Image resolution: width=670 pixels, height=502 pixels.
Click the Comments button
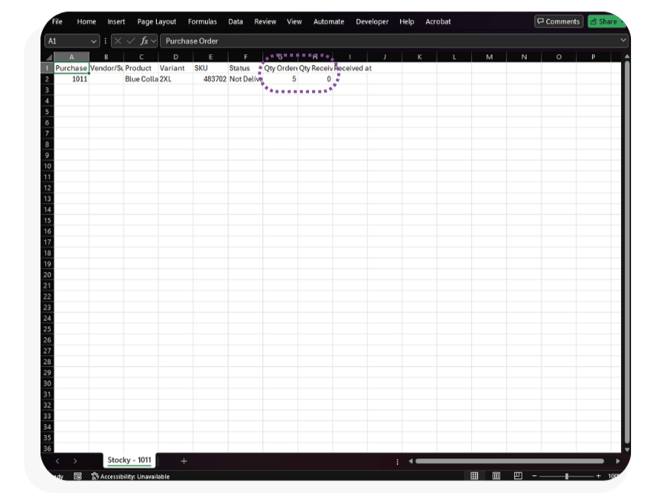(x=558, y=21)
